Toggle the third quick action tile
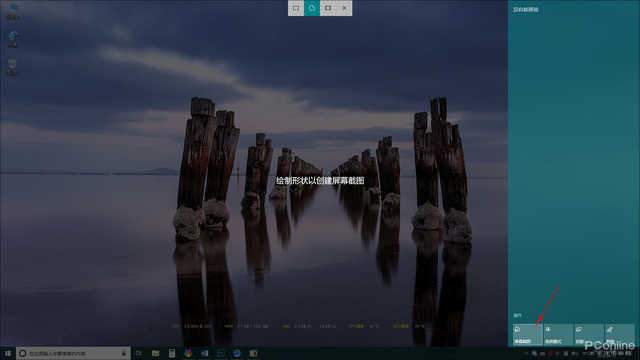 click(589, 335)
